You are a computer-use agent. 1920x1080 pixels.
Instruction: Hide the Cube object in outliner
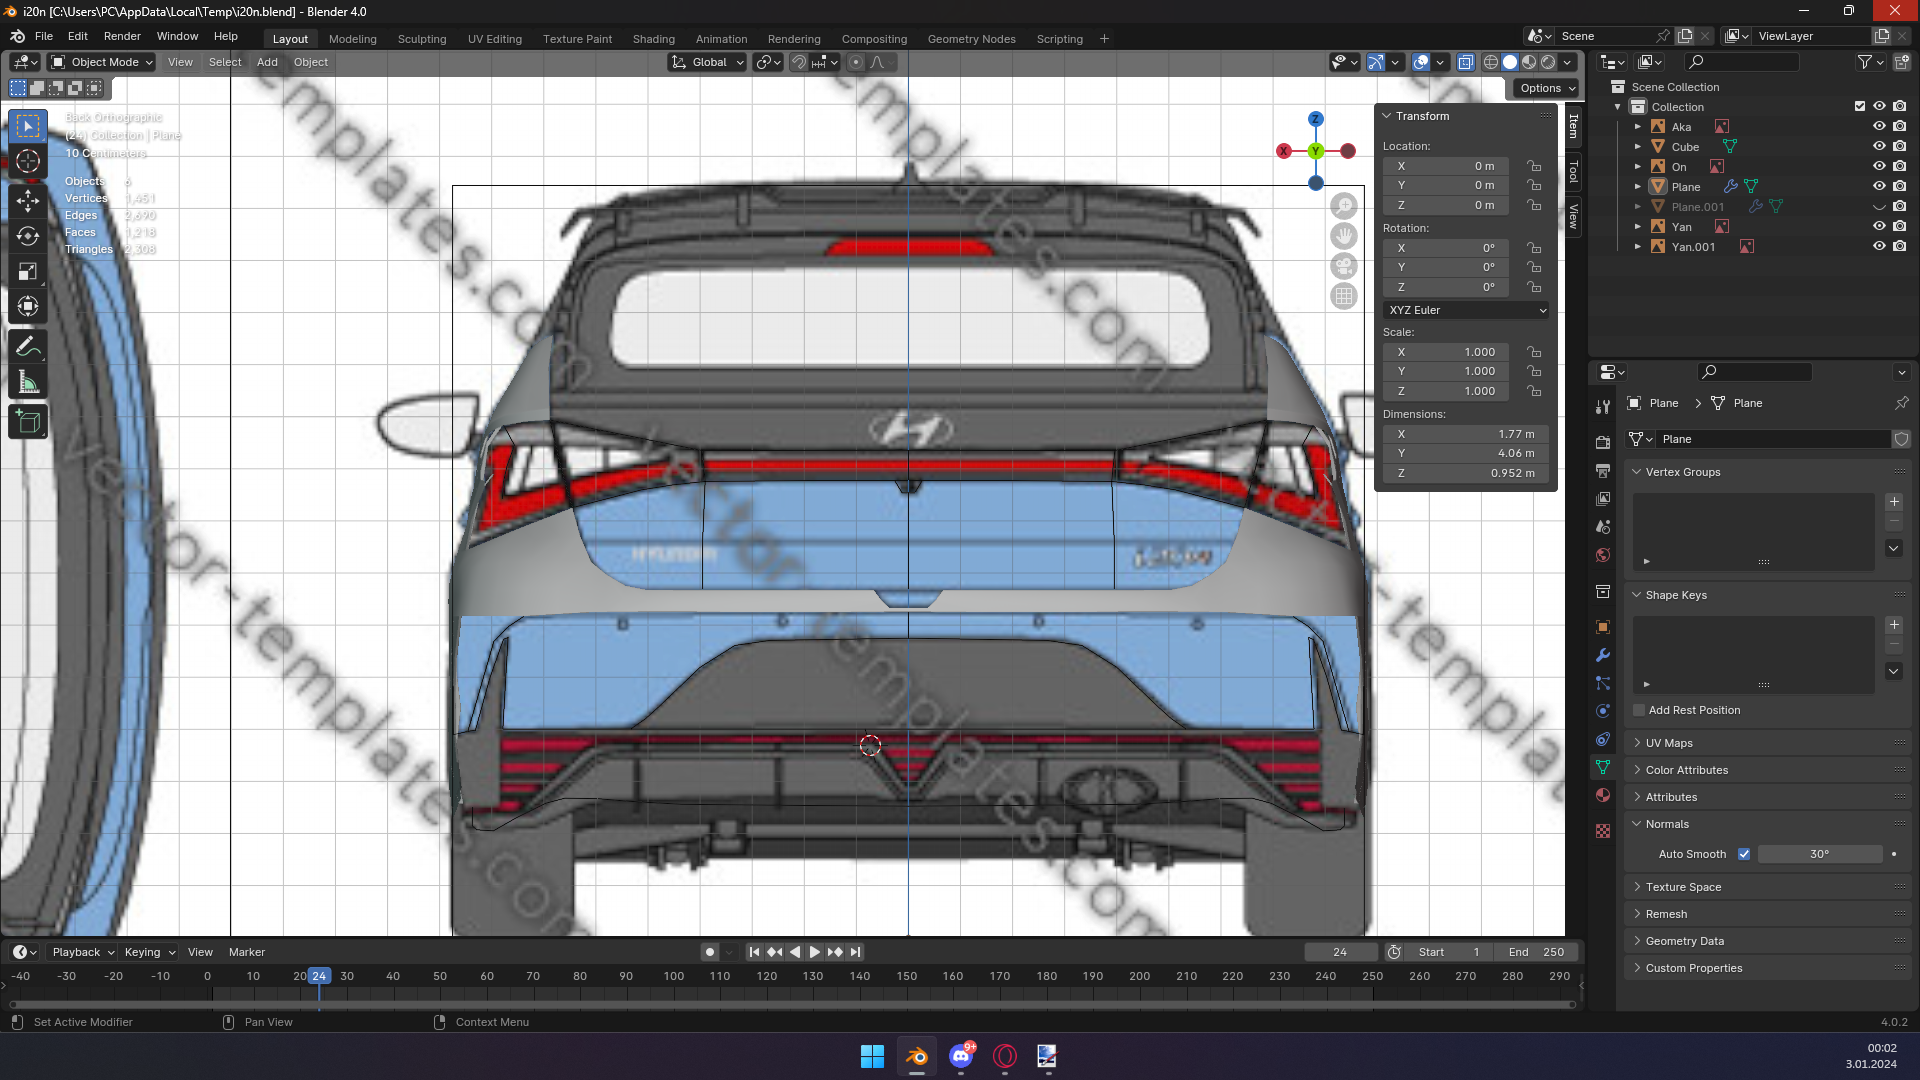[1879, 147]
